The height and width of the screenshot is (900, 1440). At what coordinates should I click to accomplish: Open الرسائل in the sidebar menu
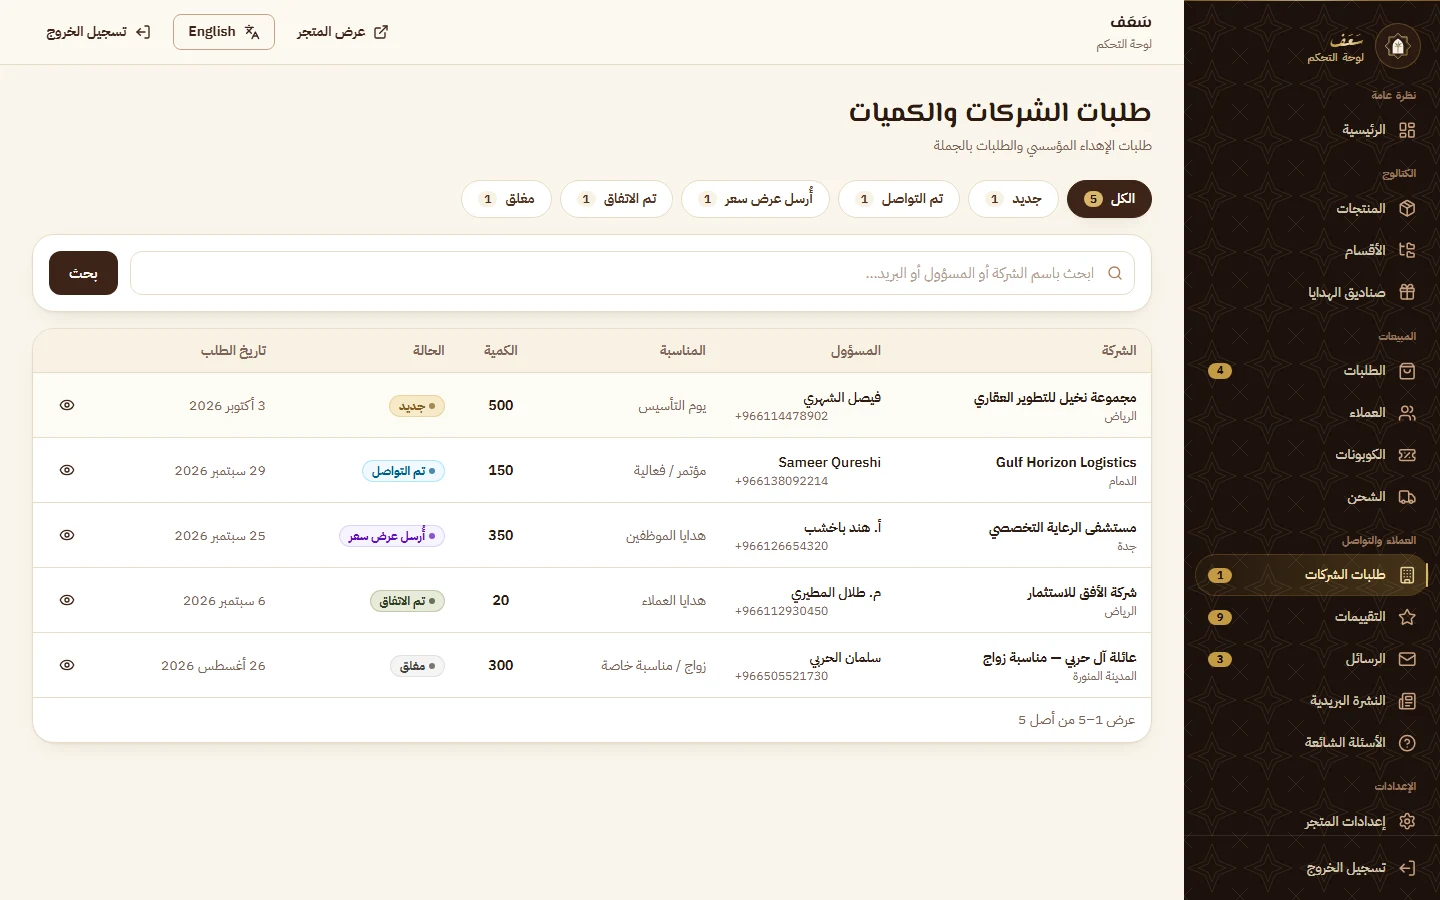1312,659
